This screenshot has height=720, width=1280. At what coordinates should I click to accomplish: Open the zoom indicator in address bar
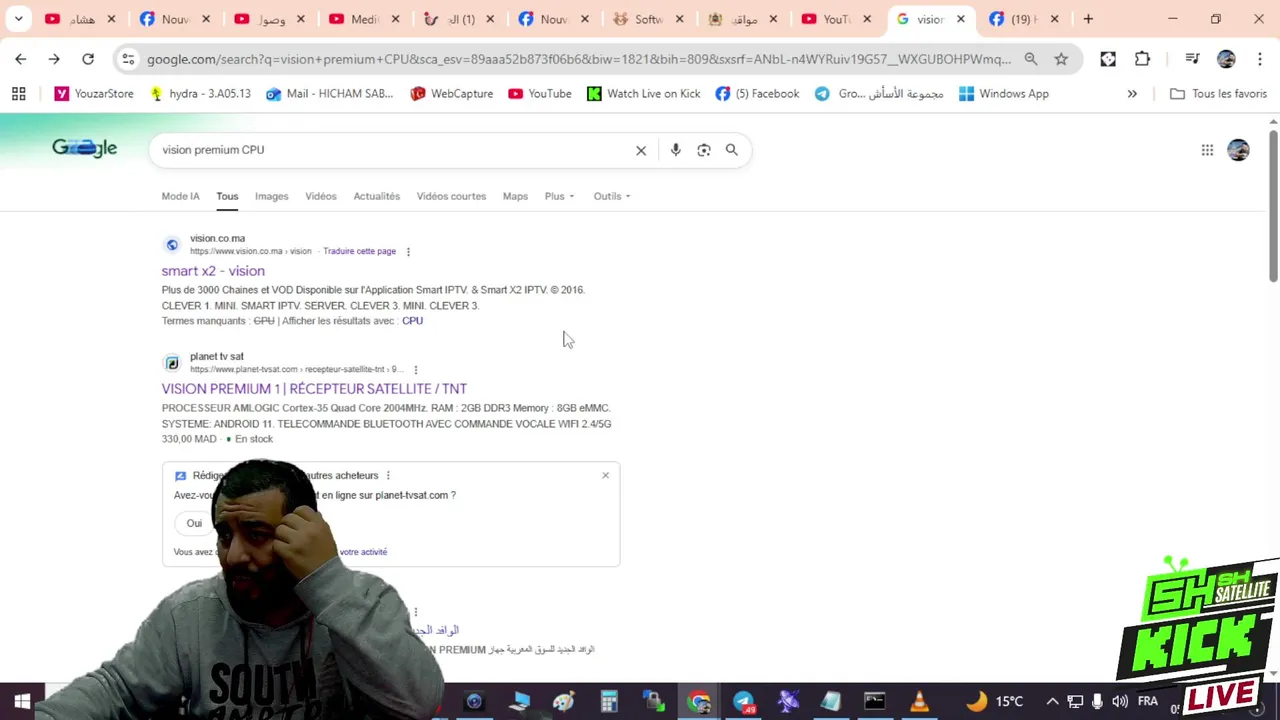coord(1031,59)
